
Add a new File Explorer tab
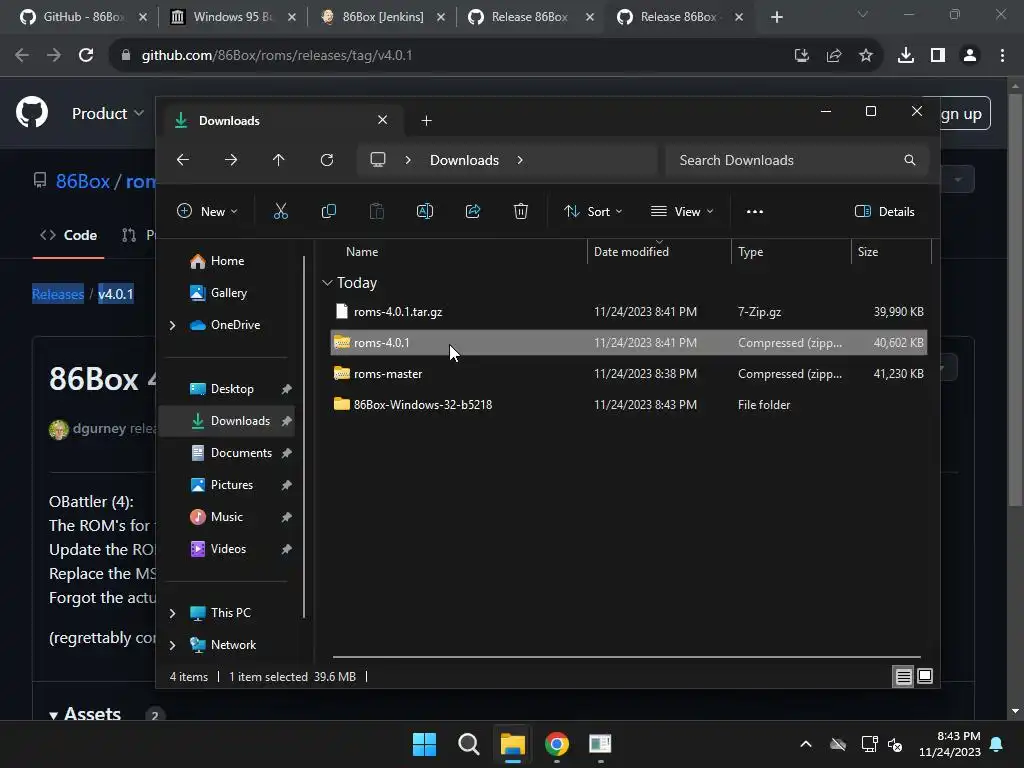[426, 121]
